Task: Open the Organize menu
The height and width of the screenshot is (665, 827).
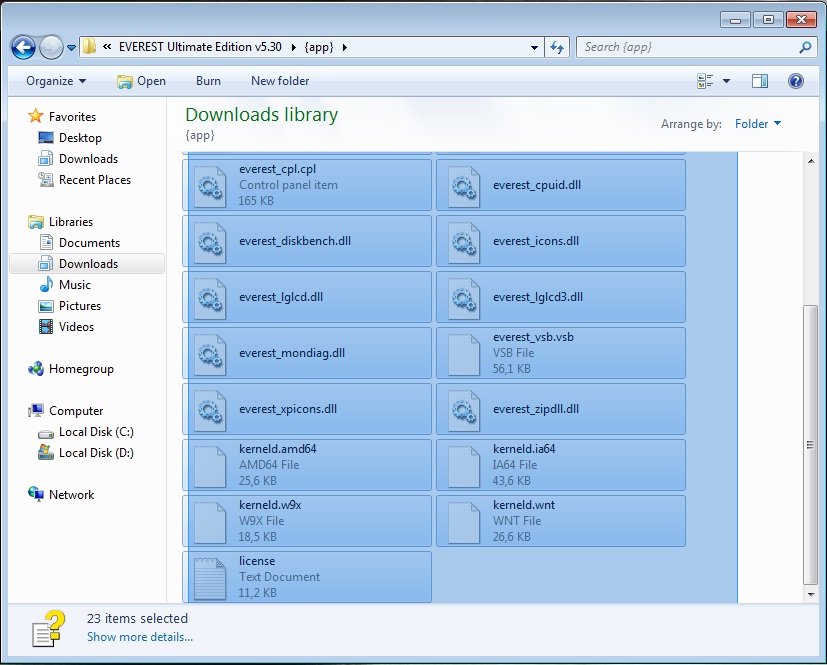Action: coord(56,81)
